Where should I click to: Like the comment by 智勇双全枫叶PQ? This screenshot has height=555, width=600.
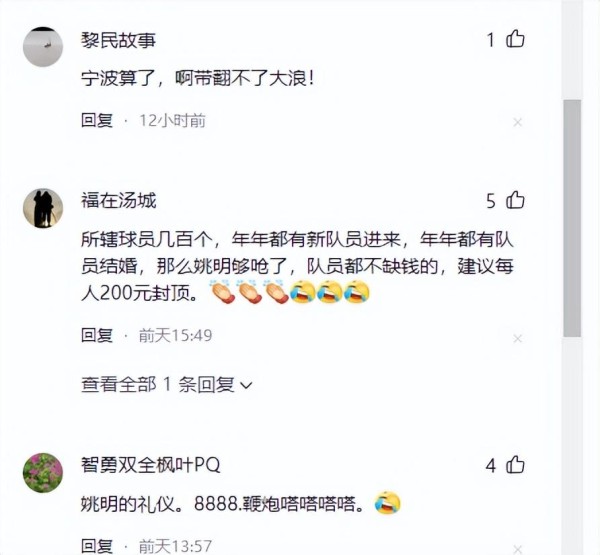pyautogui.click(x=515, y=465)
